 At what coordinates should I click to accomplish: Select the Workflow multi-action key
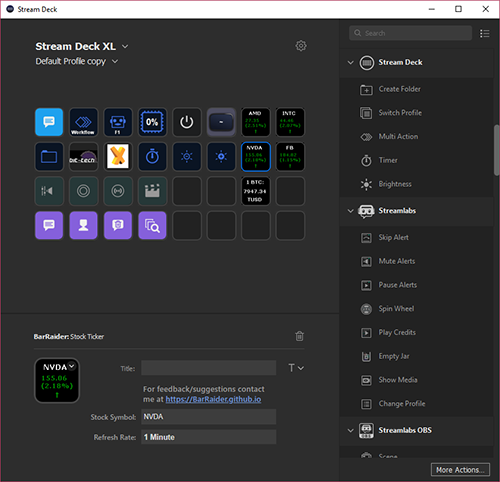pos(83,122)
